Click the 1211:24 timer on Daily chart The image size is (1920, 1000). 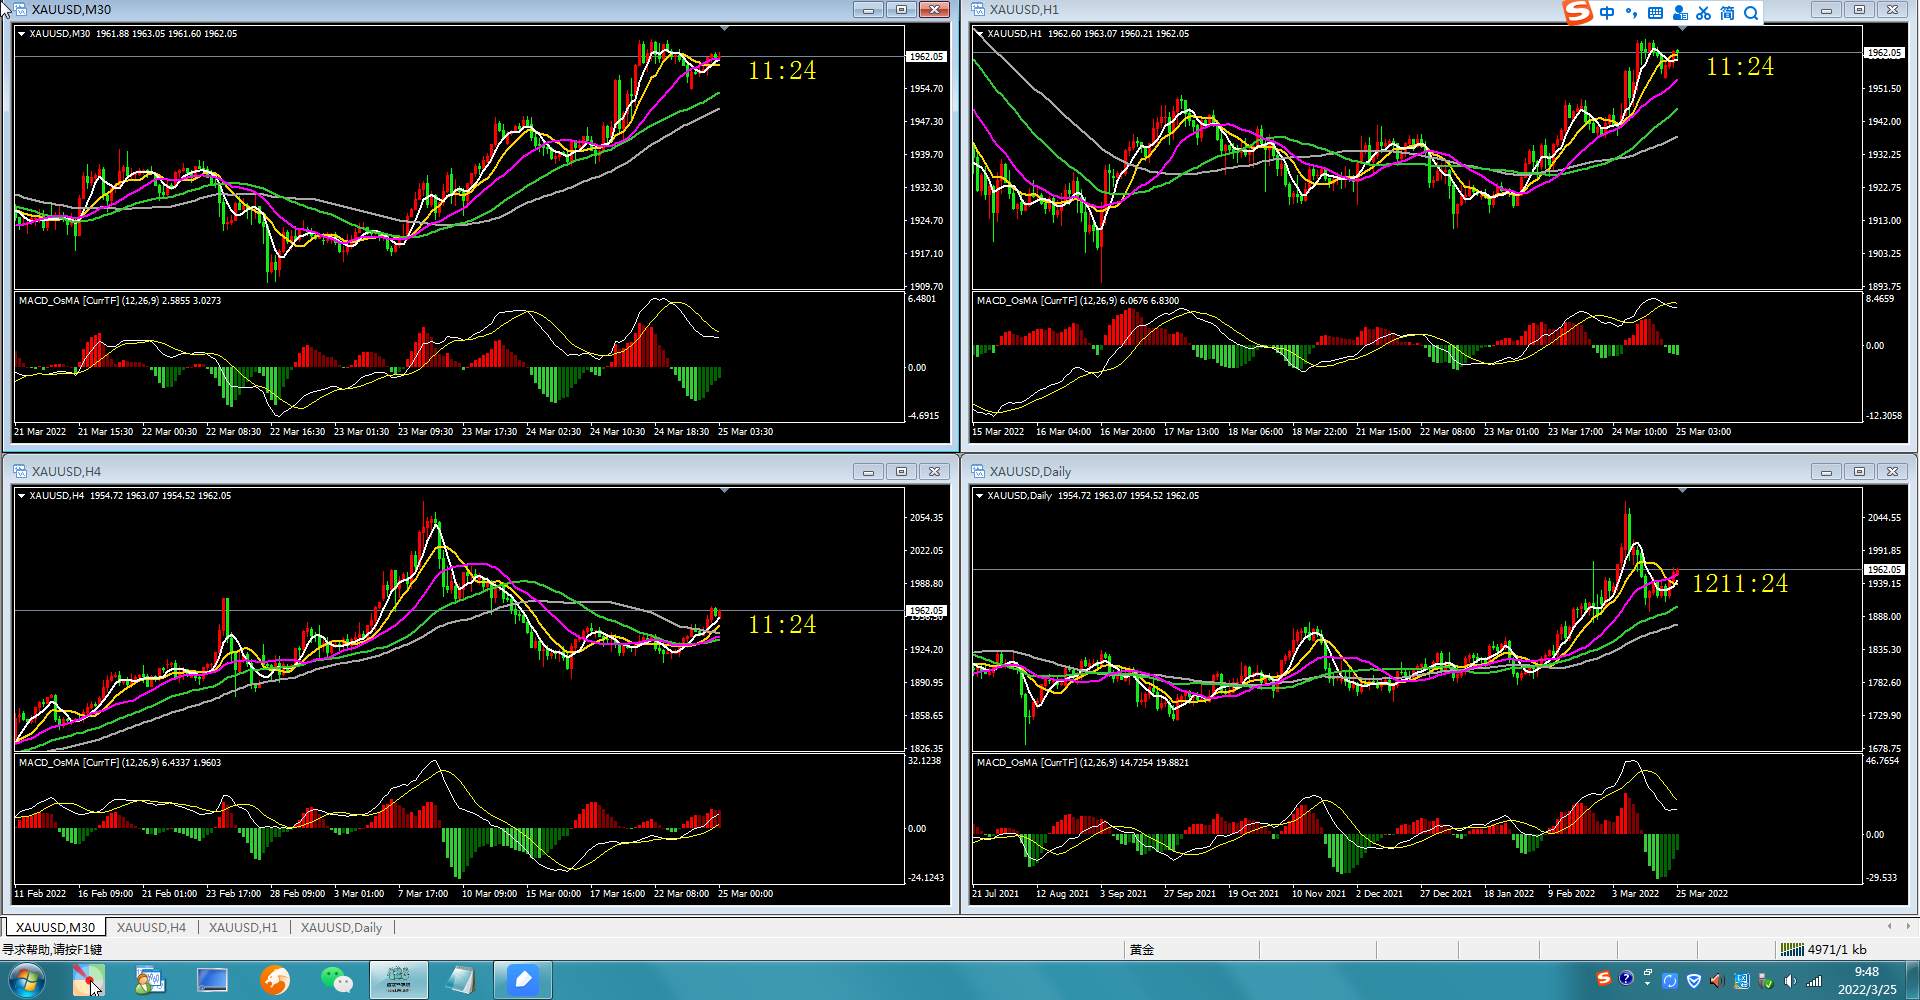[x=1740, y=584]
